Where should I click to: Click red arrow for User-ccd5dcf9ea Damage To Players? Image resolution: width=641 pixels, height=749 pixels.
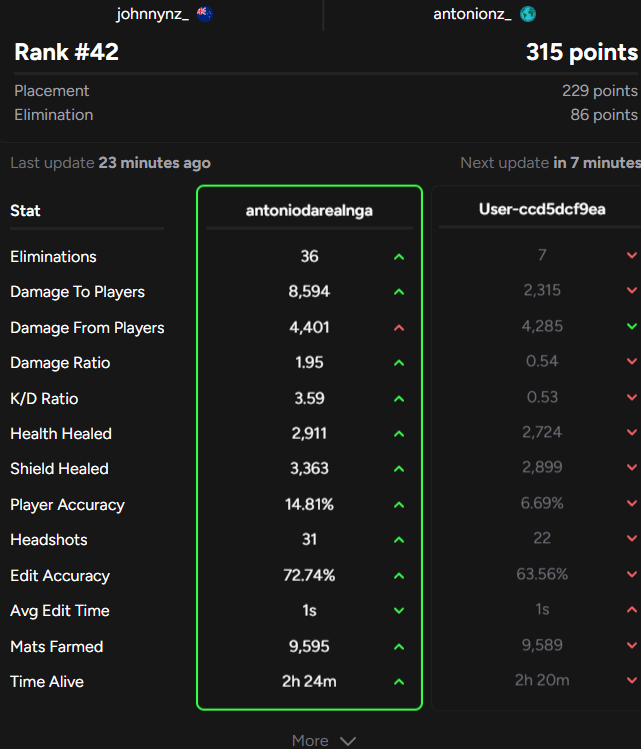[632, 290]
